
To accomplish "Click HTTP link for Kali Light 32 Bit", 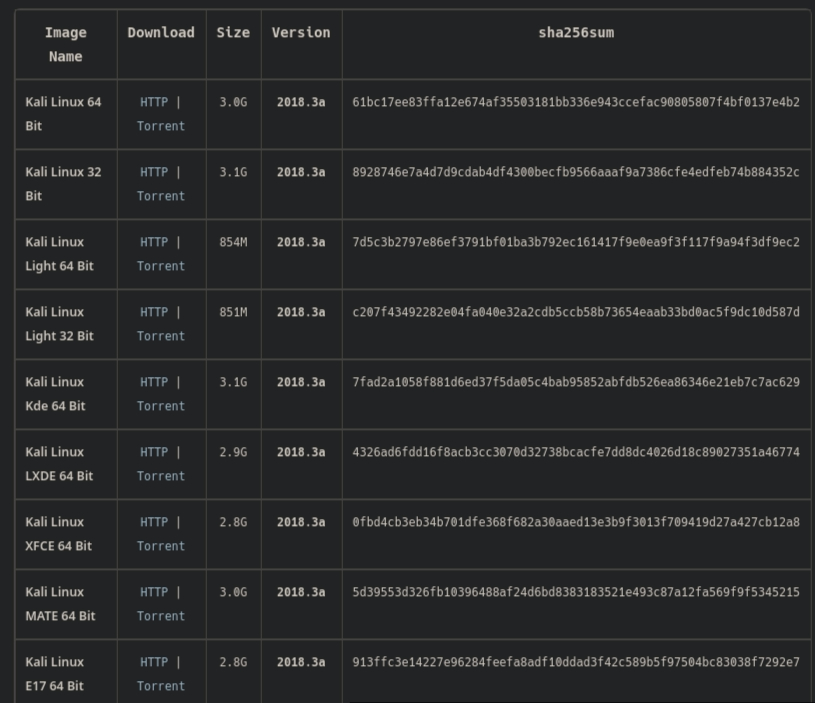I will pyautogui.click(x=154, y=312).
